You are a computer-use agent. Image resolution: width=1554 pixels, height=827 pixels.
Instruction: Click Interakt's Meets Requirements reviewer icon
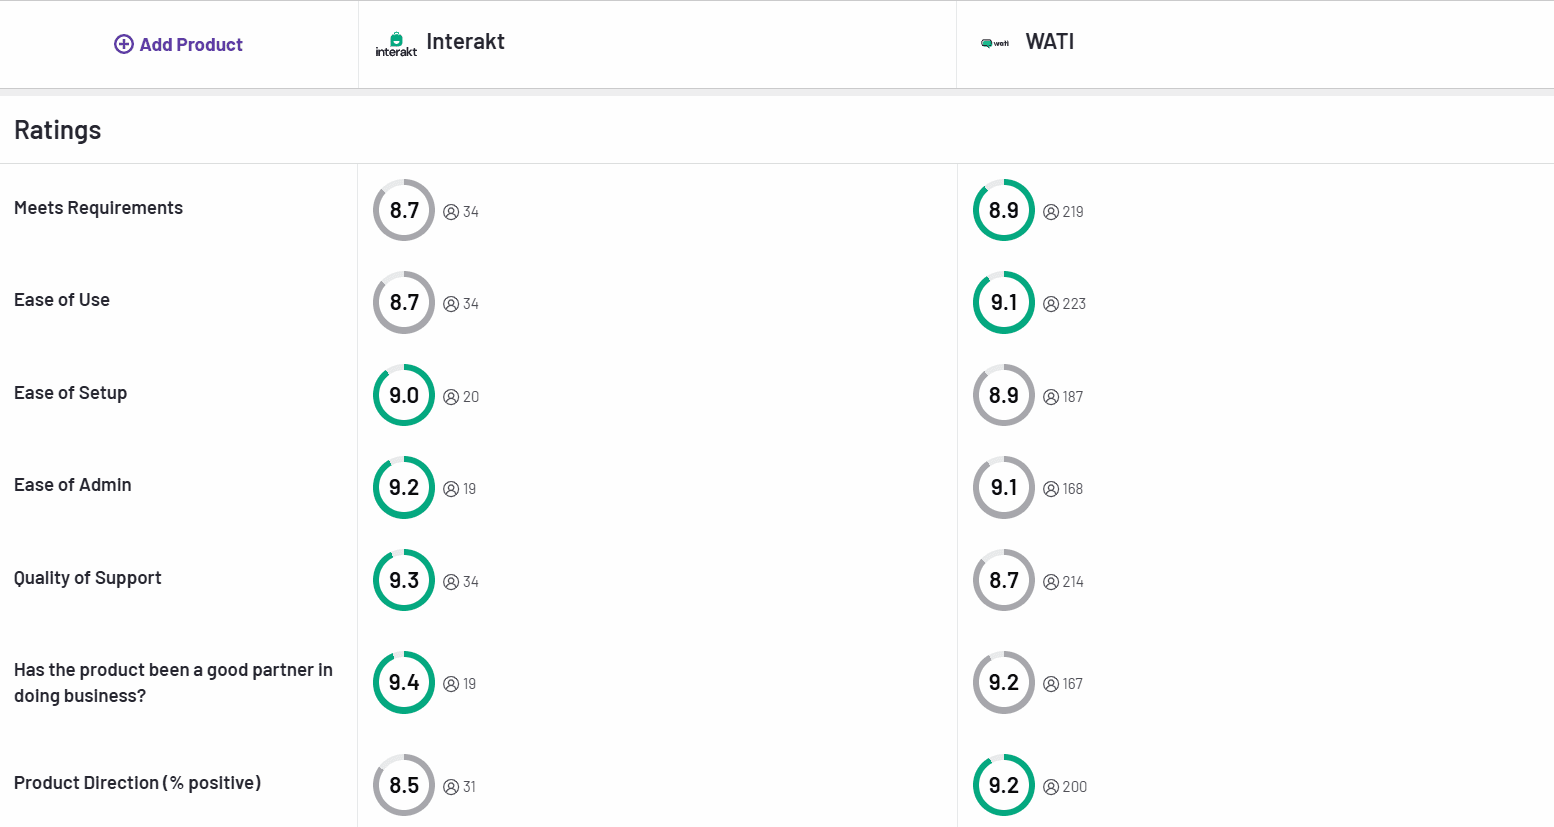tap(451, 212)
